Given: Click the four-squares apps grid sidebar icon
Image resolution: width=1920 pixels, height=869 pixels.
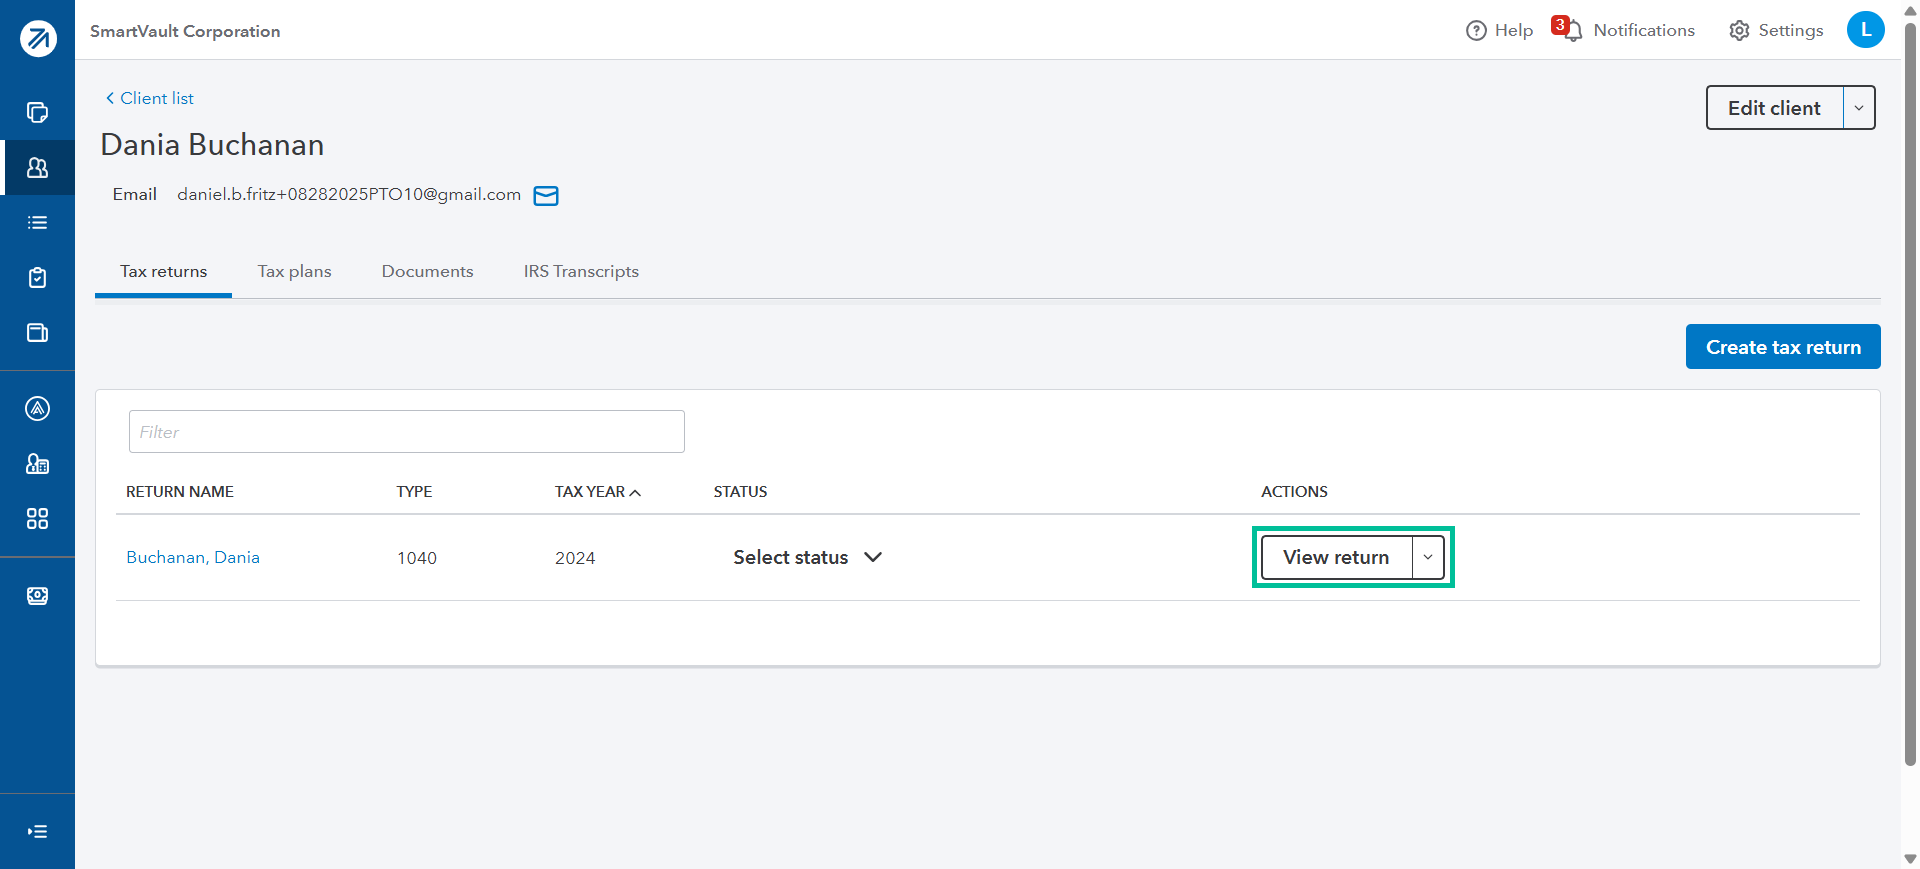Looking at the screenshot, I should [38, 519].
